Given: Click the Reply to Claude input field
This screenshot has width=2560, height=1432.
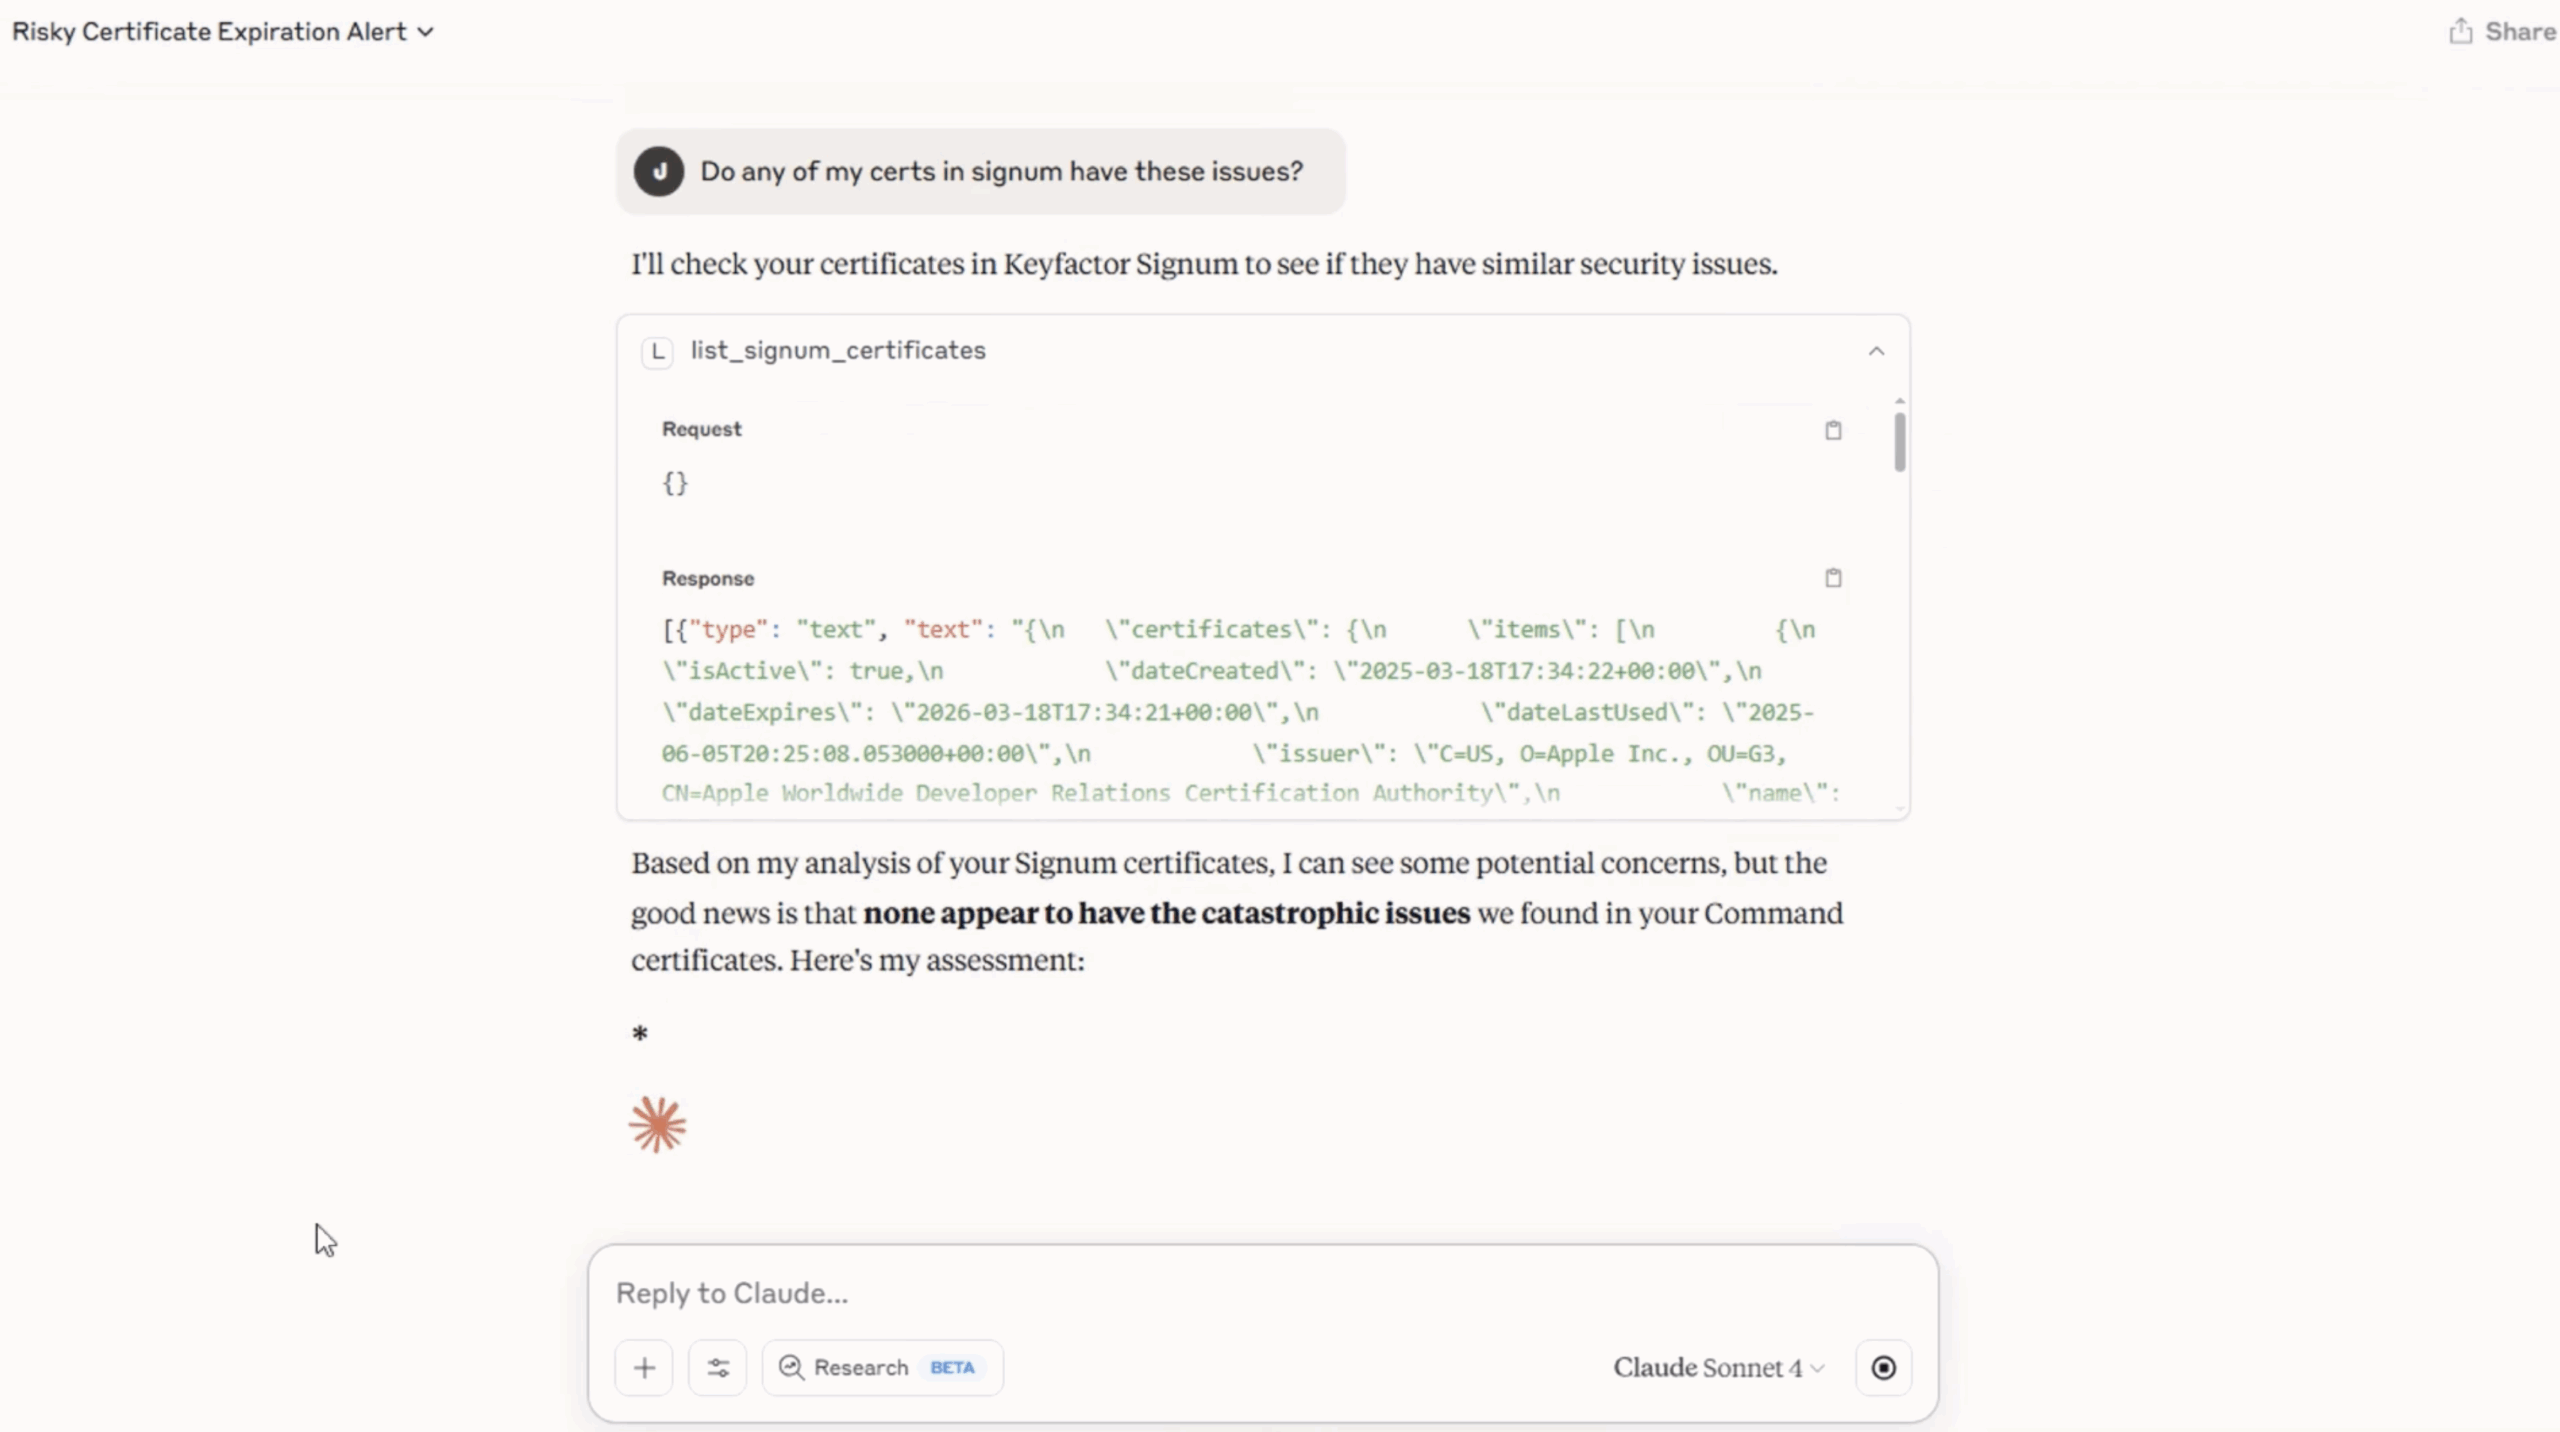Looking at the screenshot, I should click(x=1100, y=1292).
